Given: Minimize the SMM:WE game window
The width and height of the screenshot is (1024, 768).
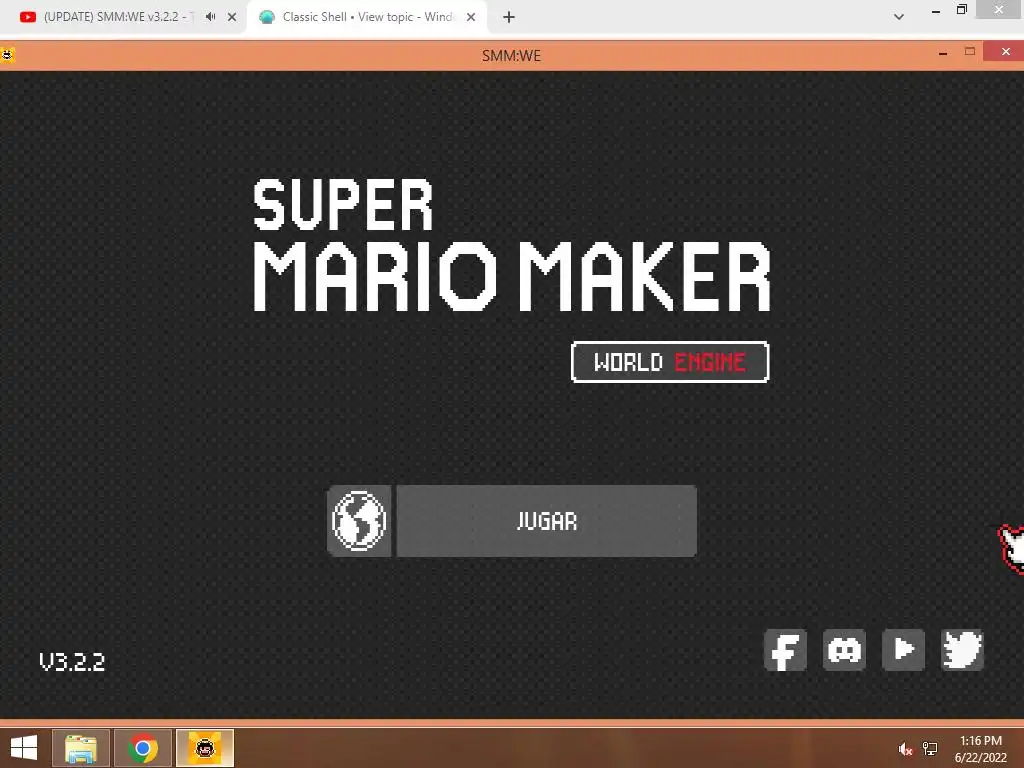Looking at the screenshot, I should point(942,53).
